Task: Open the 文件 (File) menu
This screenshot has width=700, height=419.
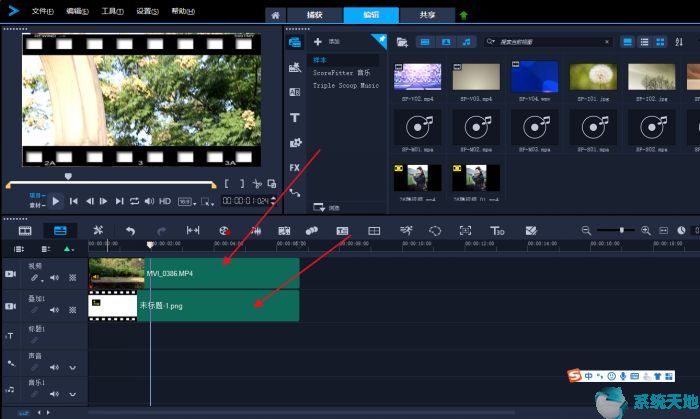Action: (x=42, y=11)
